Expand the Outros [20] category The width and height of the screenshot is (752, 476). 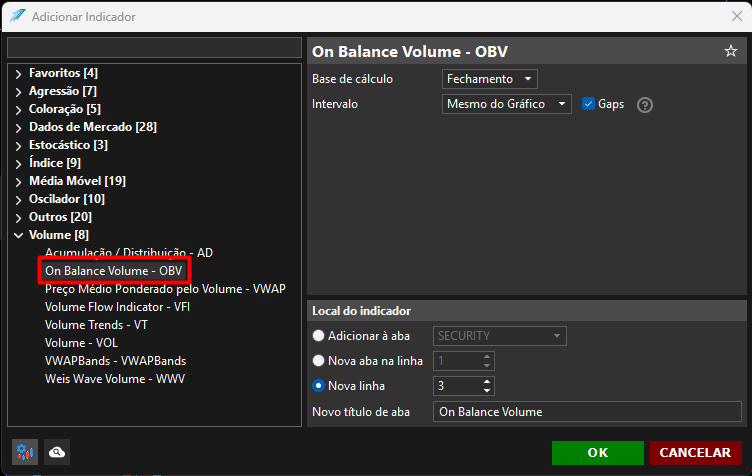click(19, 218)
